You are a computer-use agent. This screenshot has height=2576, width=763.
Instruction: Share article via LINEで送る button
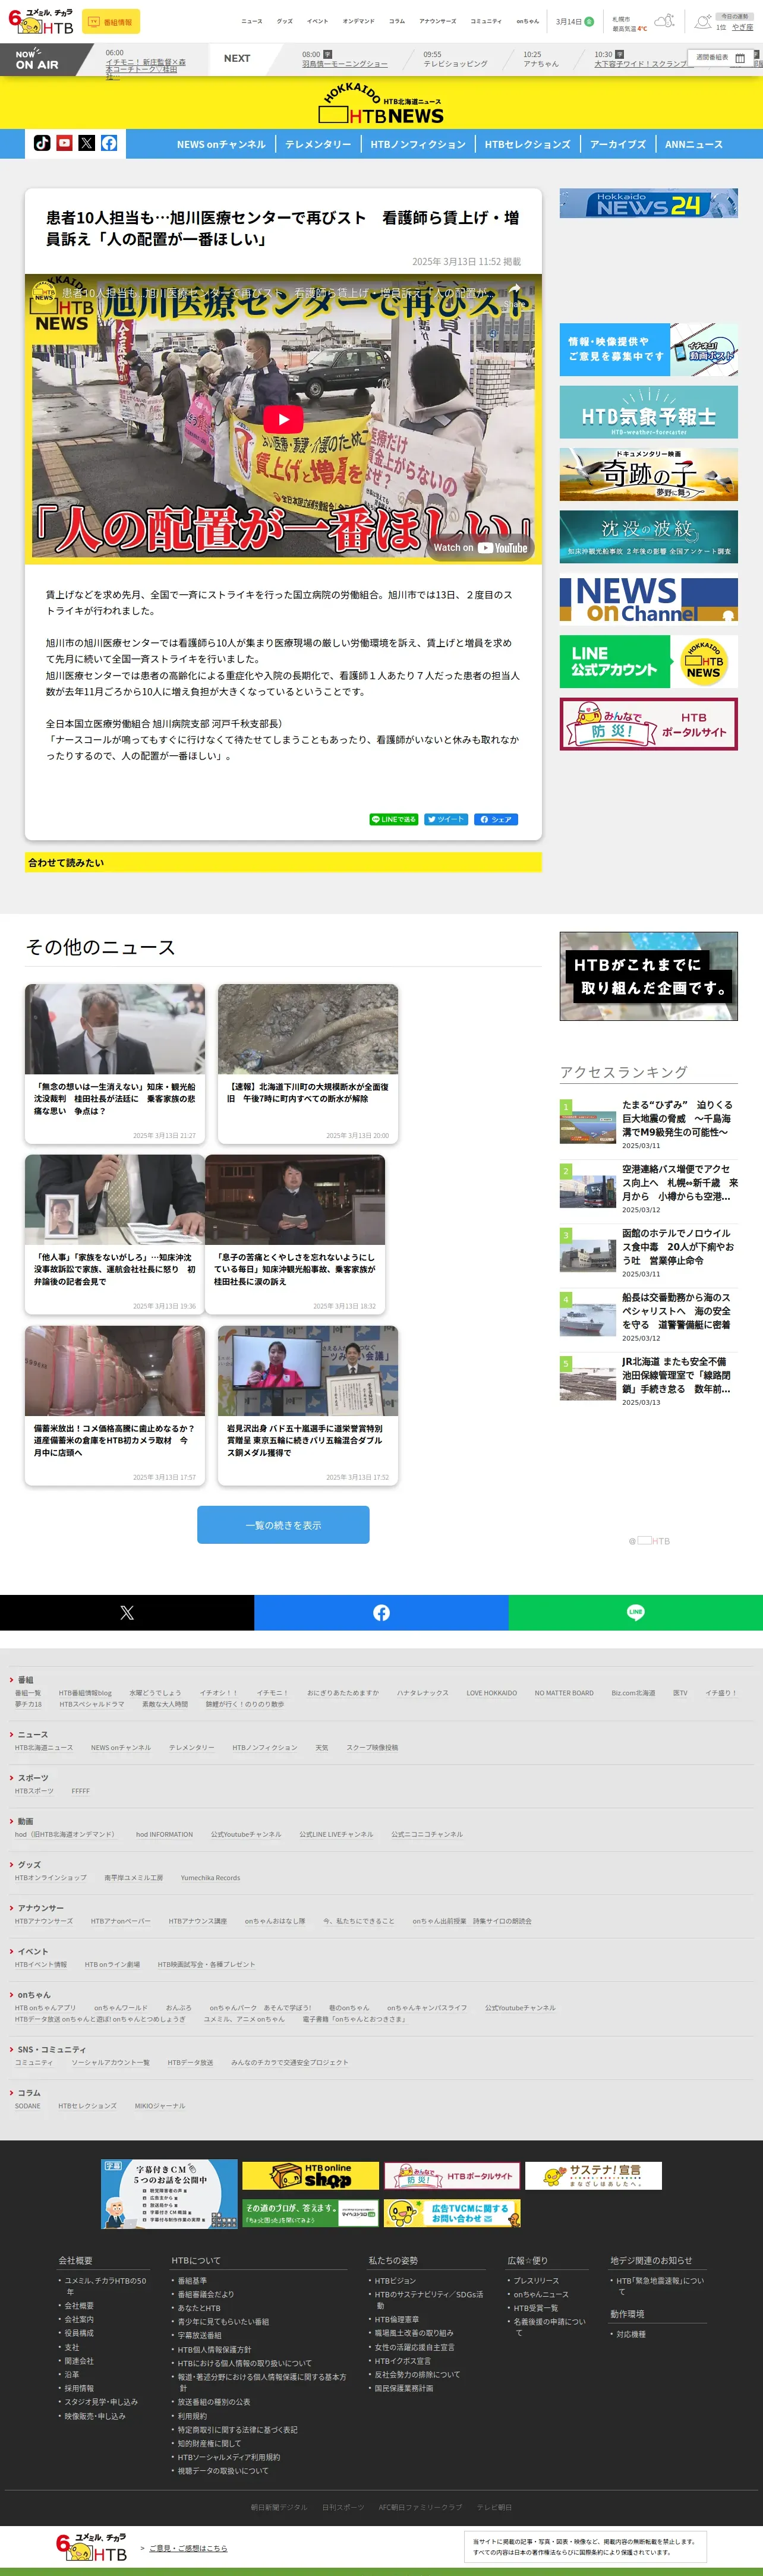[394, 819]
